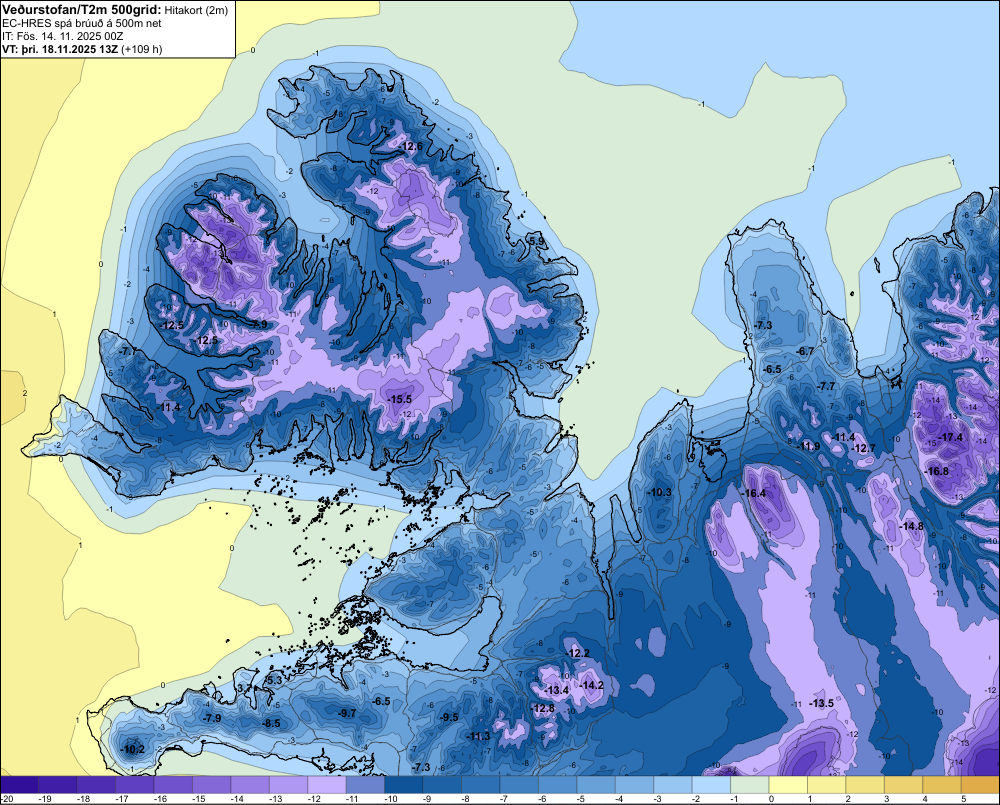Screen dimensions: 1000x805
Task: Pick the light yellow legend swatch at 0
Action: point(788,785)
